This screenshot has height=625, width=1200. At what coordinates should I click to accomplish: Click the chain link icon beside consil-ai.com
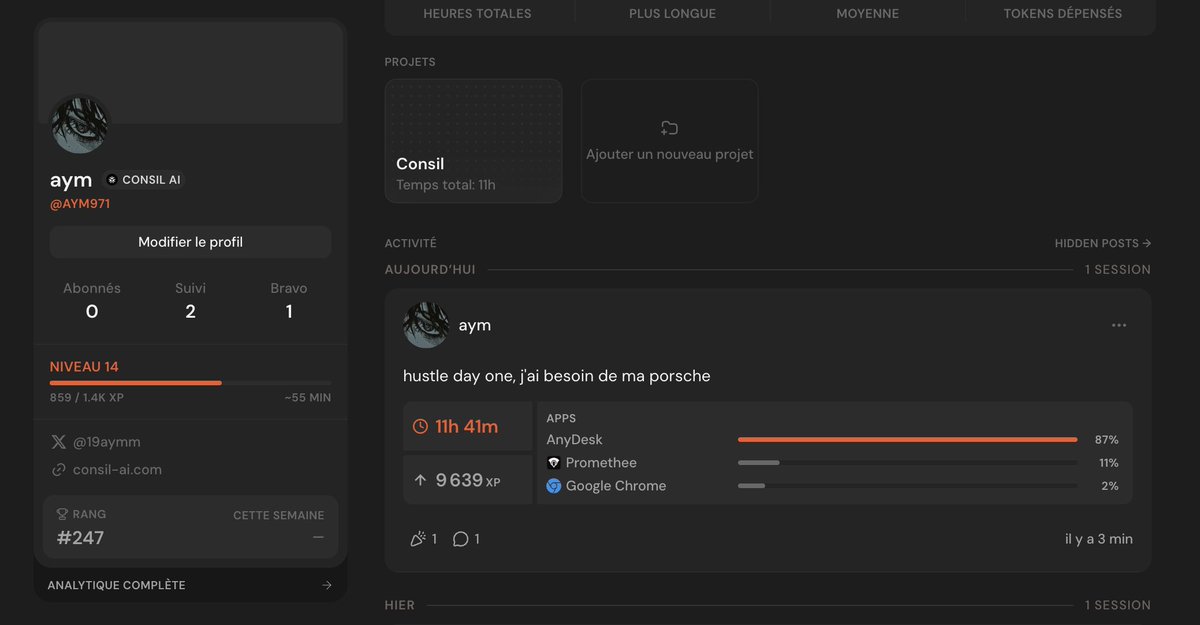[x=58, y=470]
